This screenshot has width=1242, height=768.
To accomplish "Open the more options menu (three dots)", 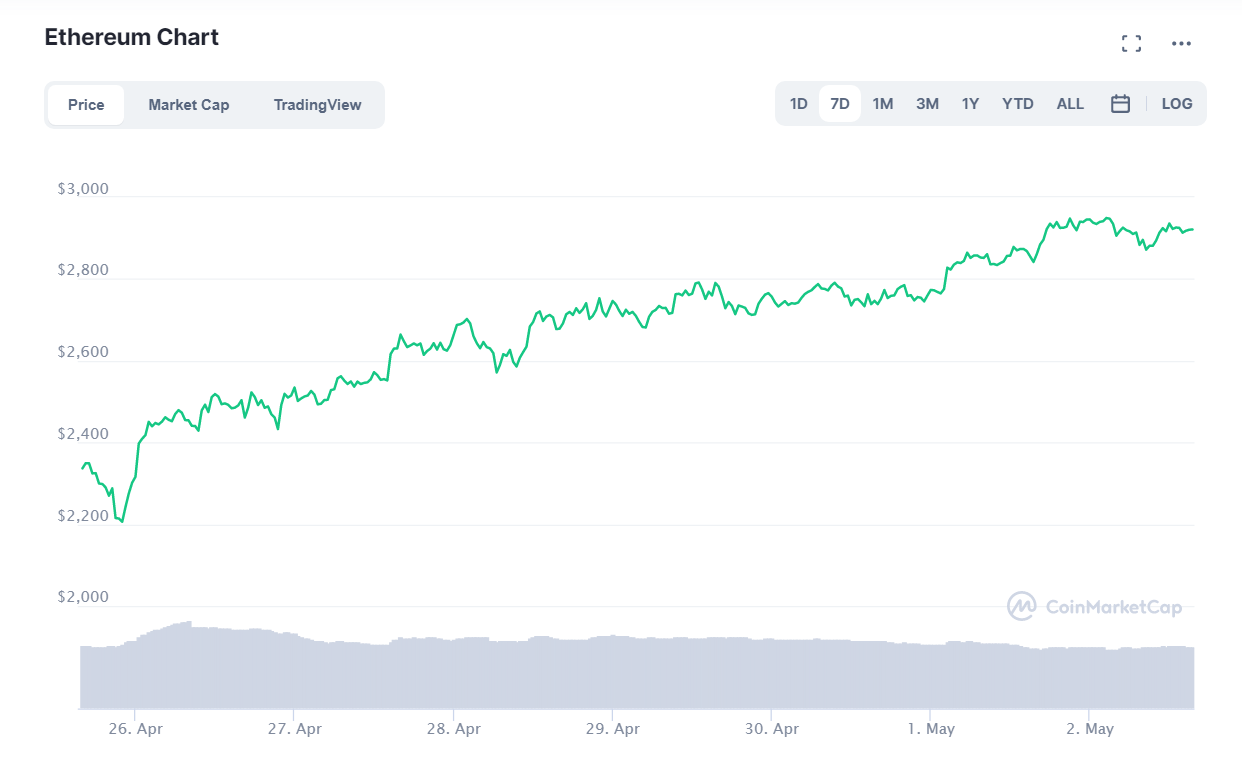I will tap(1181, 43).
